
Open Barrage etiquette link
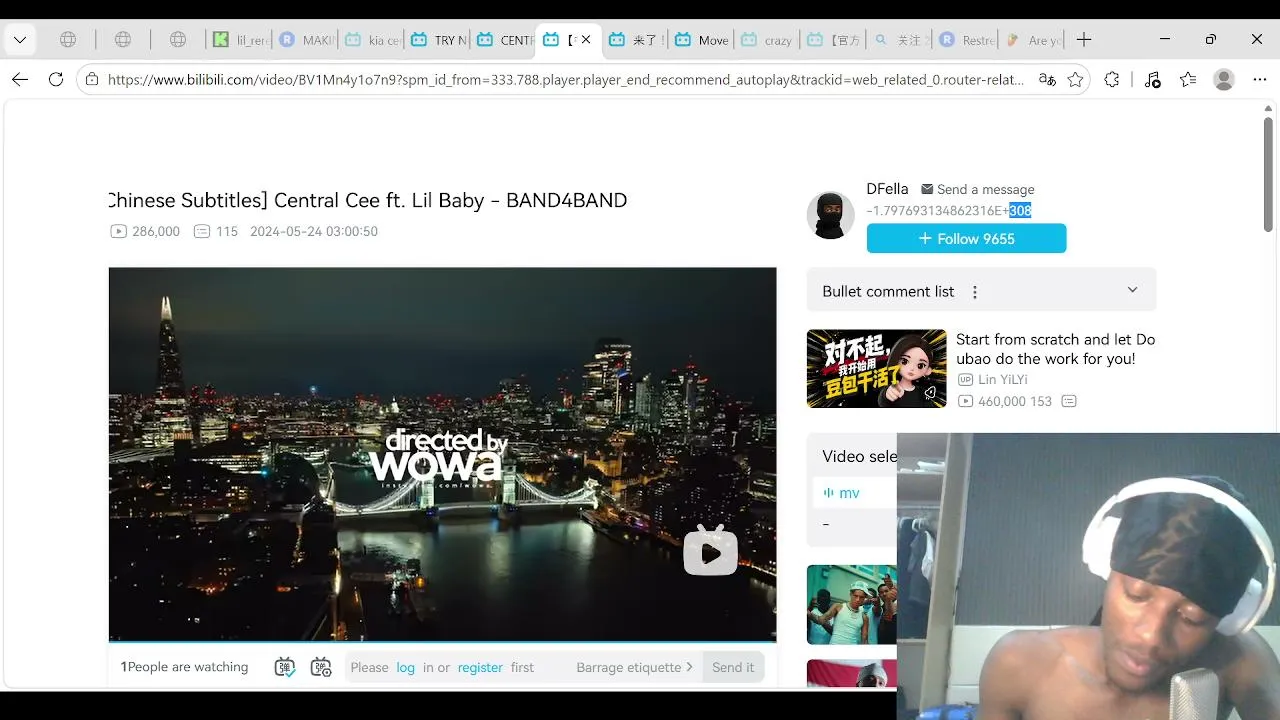635,667
